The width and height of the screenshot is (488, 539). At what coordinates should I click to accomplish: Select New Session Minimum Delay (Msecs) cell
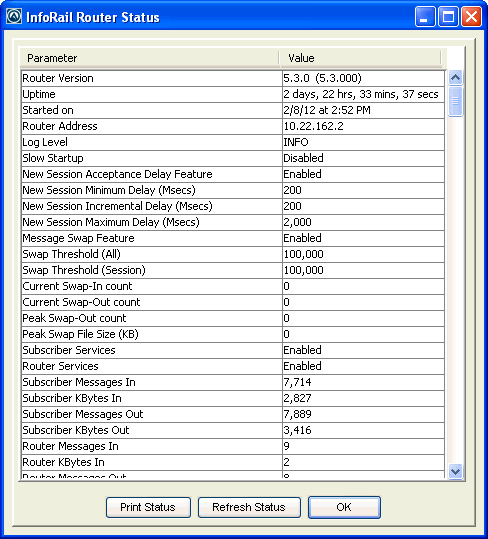click(x=152, y=190)
